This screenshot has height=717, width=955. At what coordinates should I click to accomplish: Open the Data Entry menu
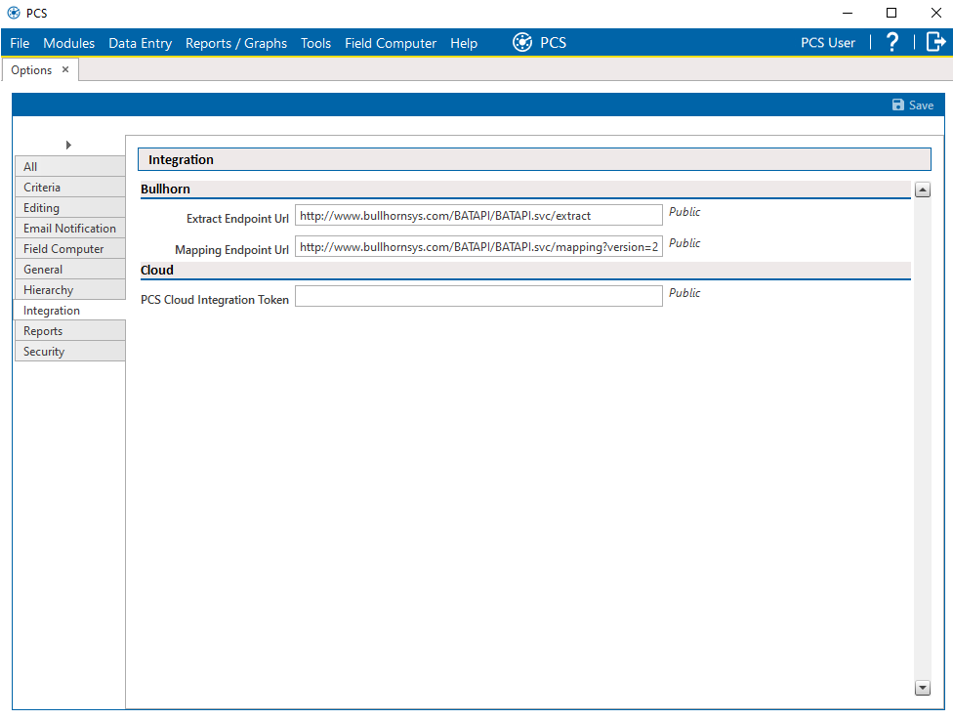140,43
